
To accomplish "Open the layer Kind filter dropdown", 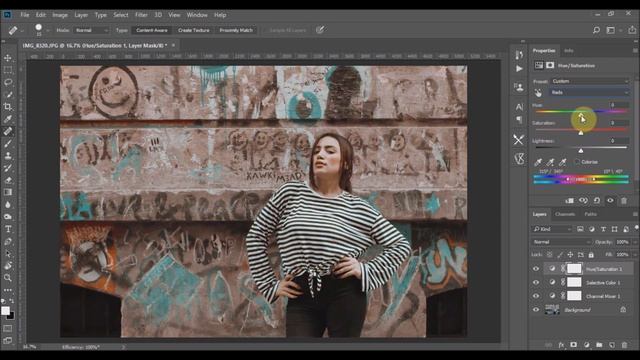I will 552,229.
